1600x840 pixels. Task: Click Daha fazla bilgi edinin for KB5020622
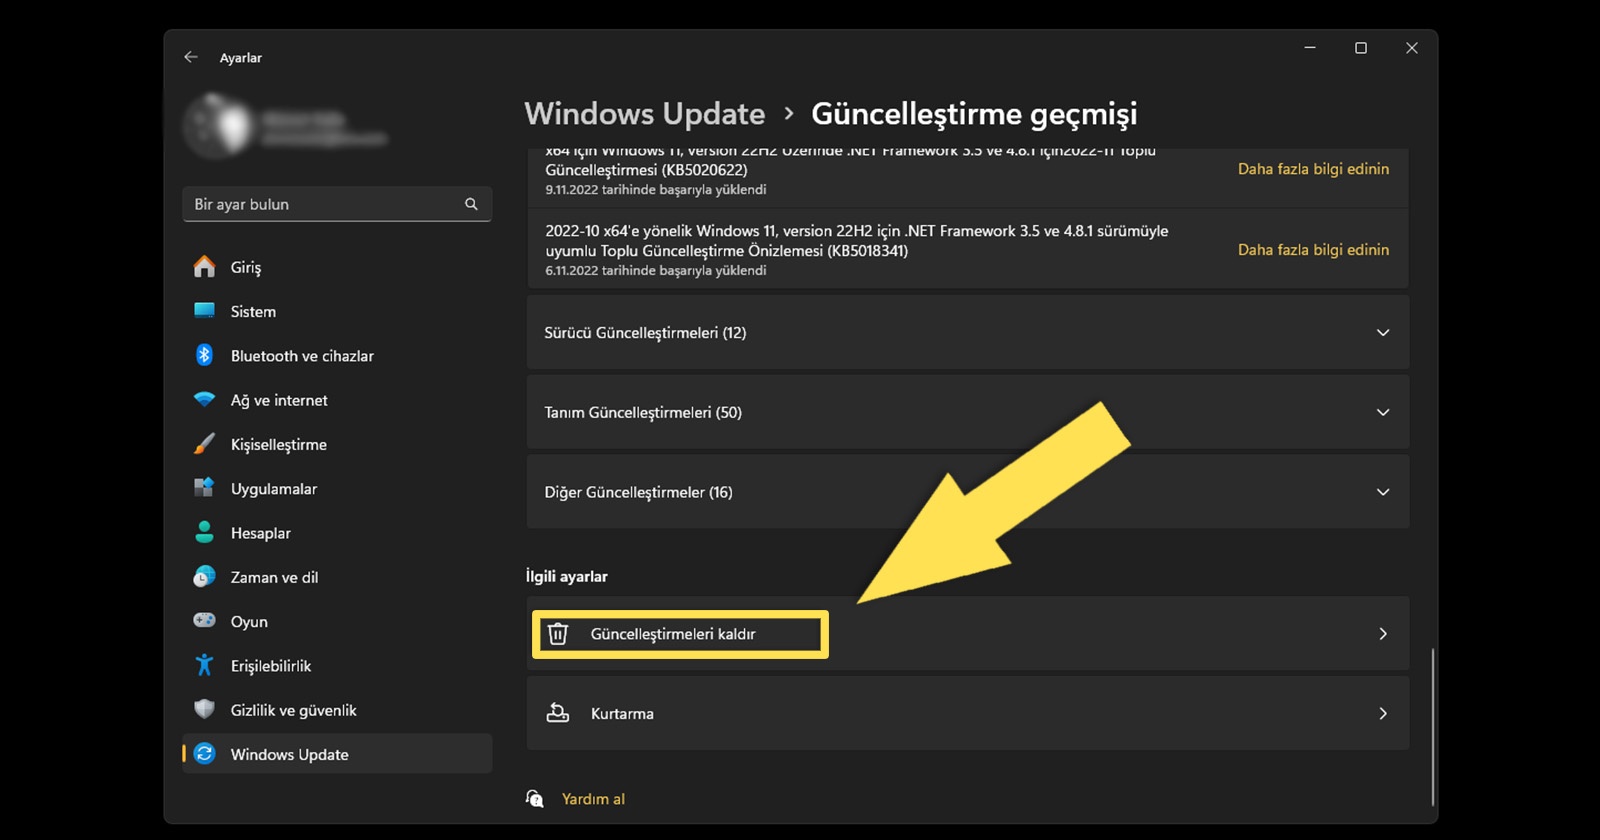pos(1313,169)
